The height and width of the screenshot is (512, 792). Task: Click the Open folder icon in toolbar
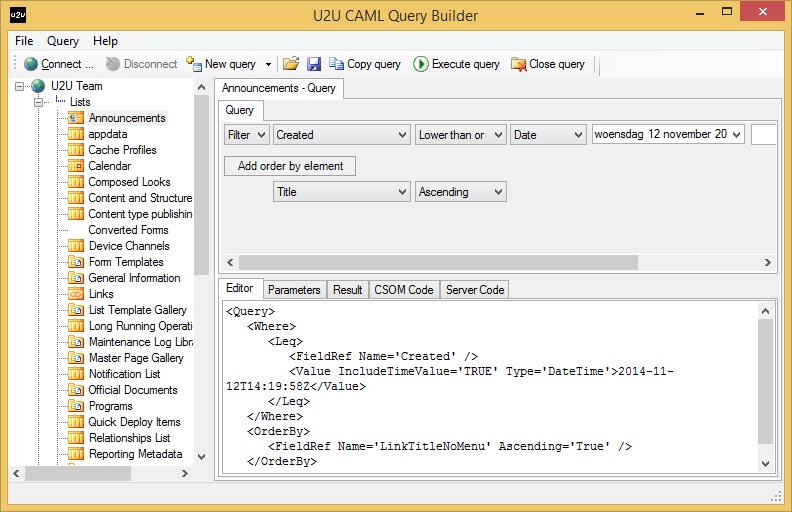pos(290,64)
